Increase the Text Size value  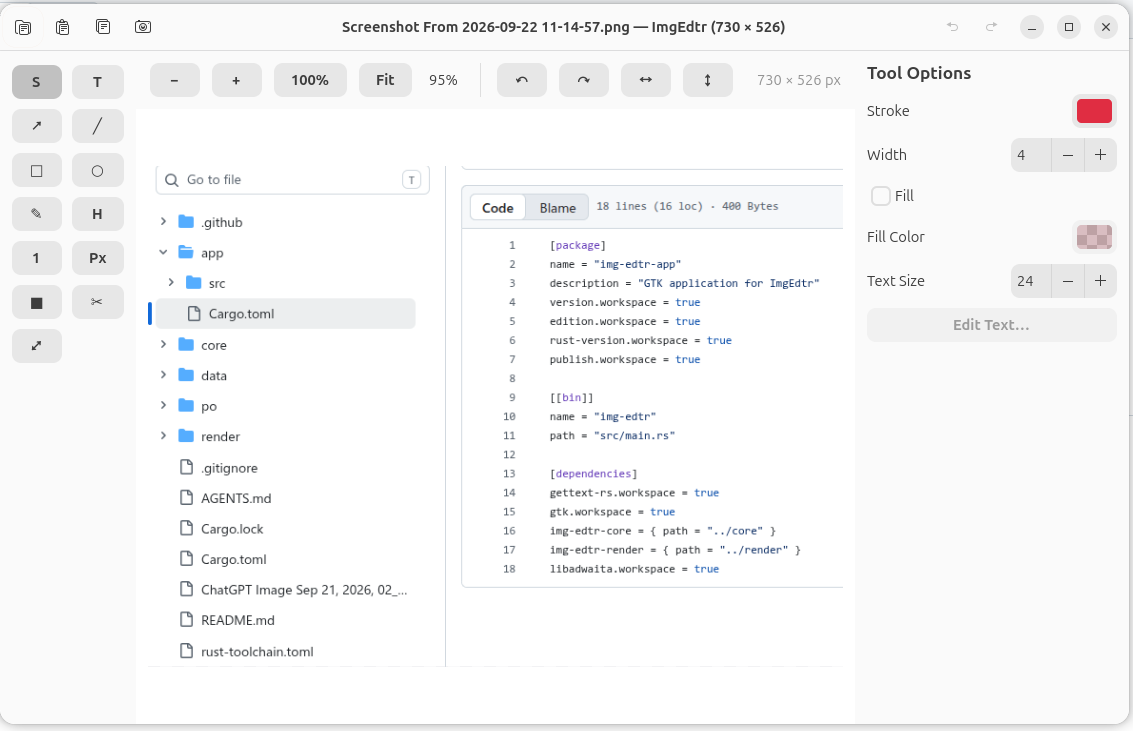tap(1100, 281)
